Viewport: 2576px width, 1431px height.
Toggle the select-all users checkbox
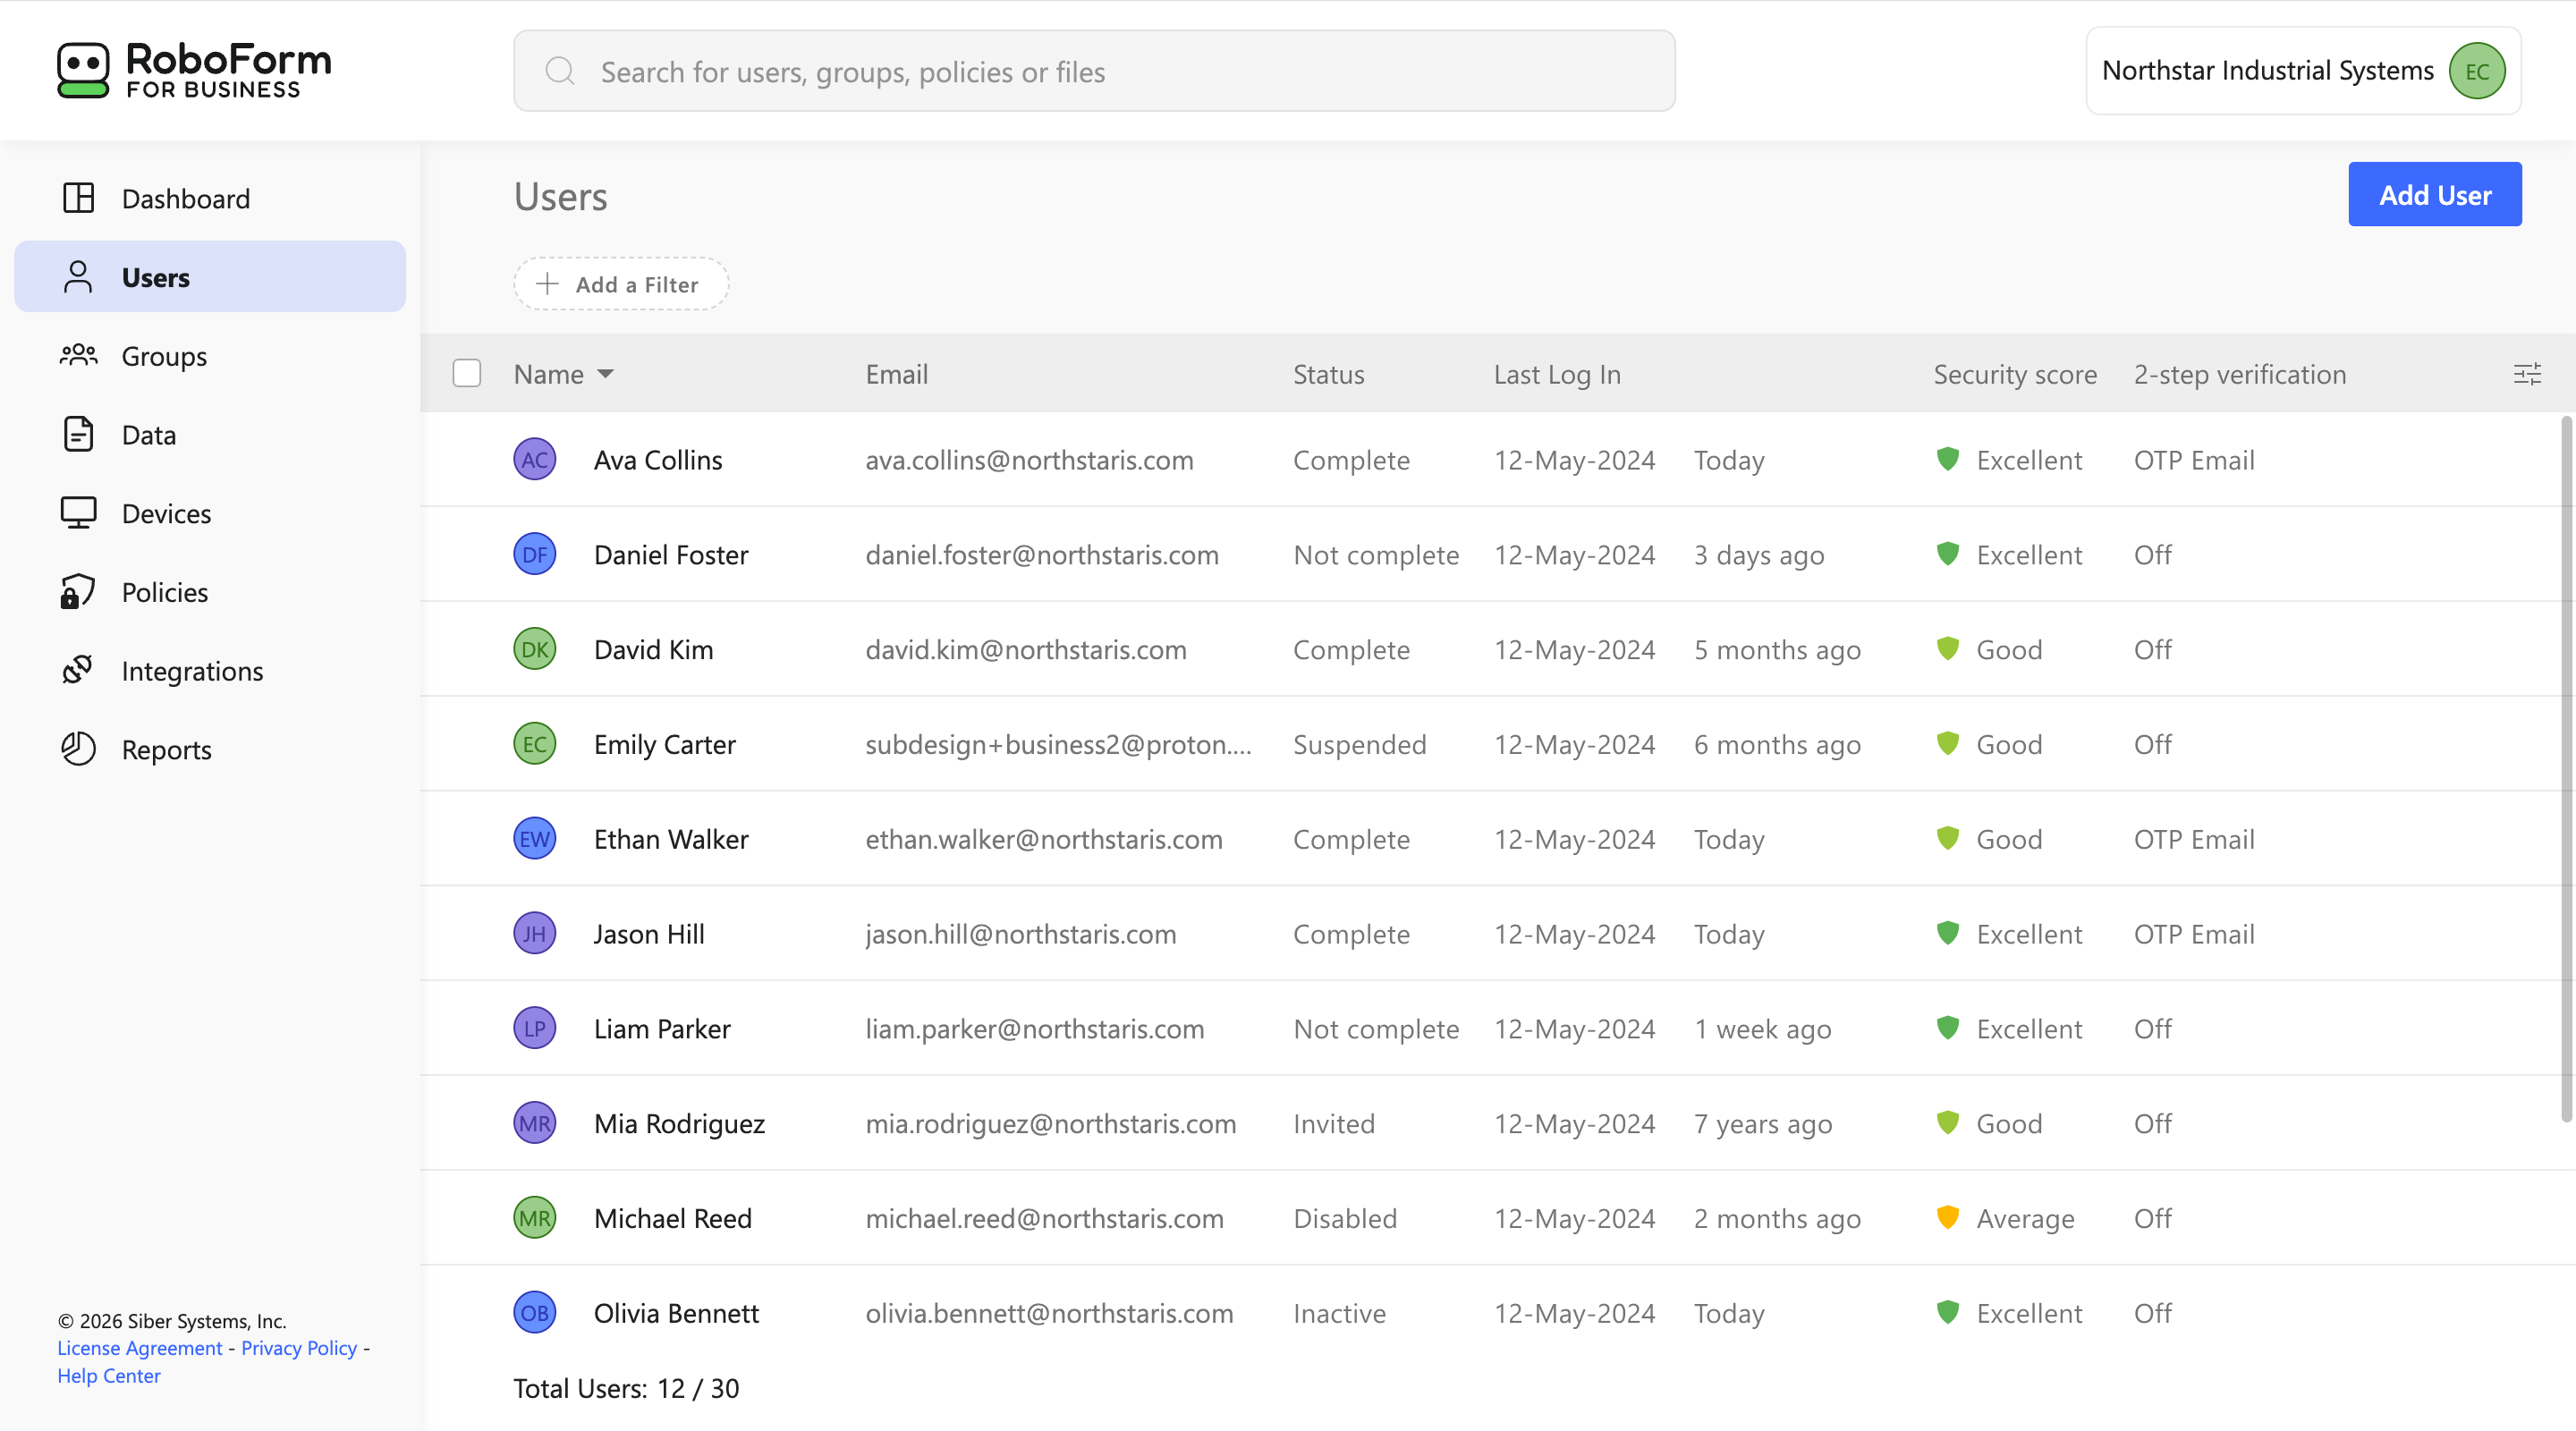[x=467, y=373]
